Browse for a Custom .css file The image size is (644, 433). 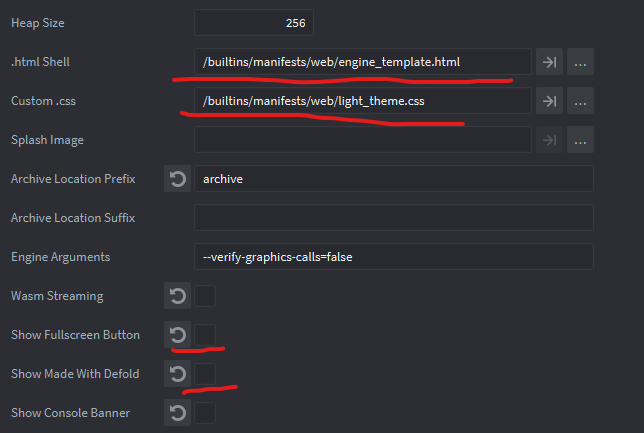pyautogui.click(x=581, y=101)
